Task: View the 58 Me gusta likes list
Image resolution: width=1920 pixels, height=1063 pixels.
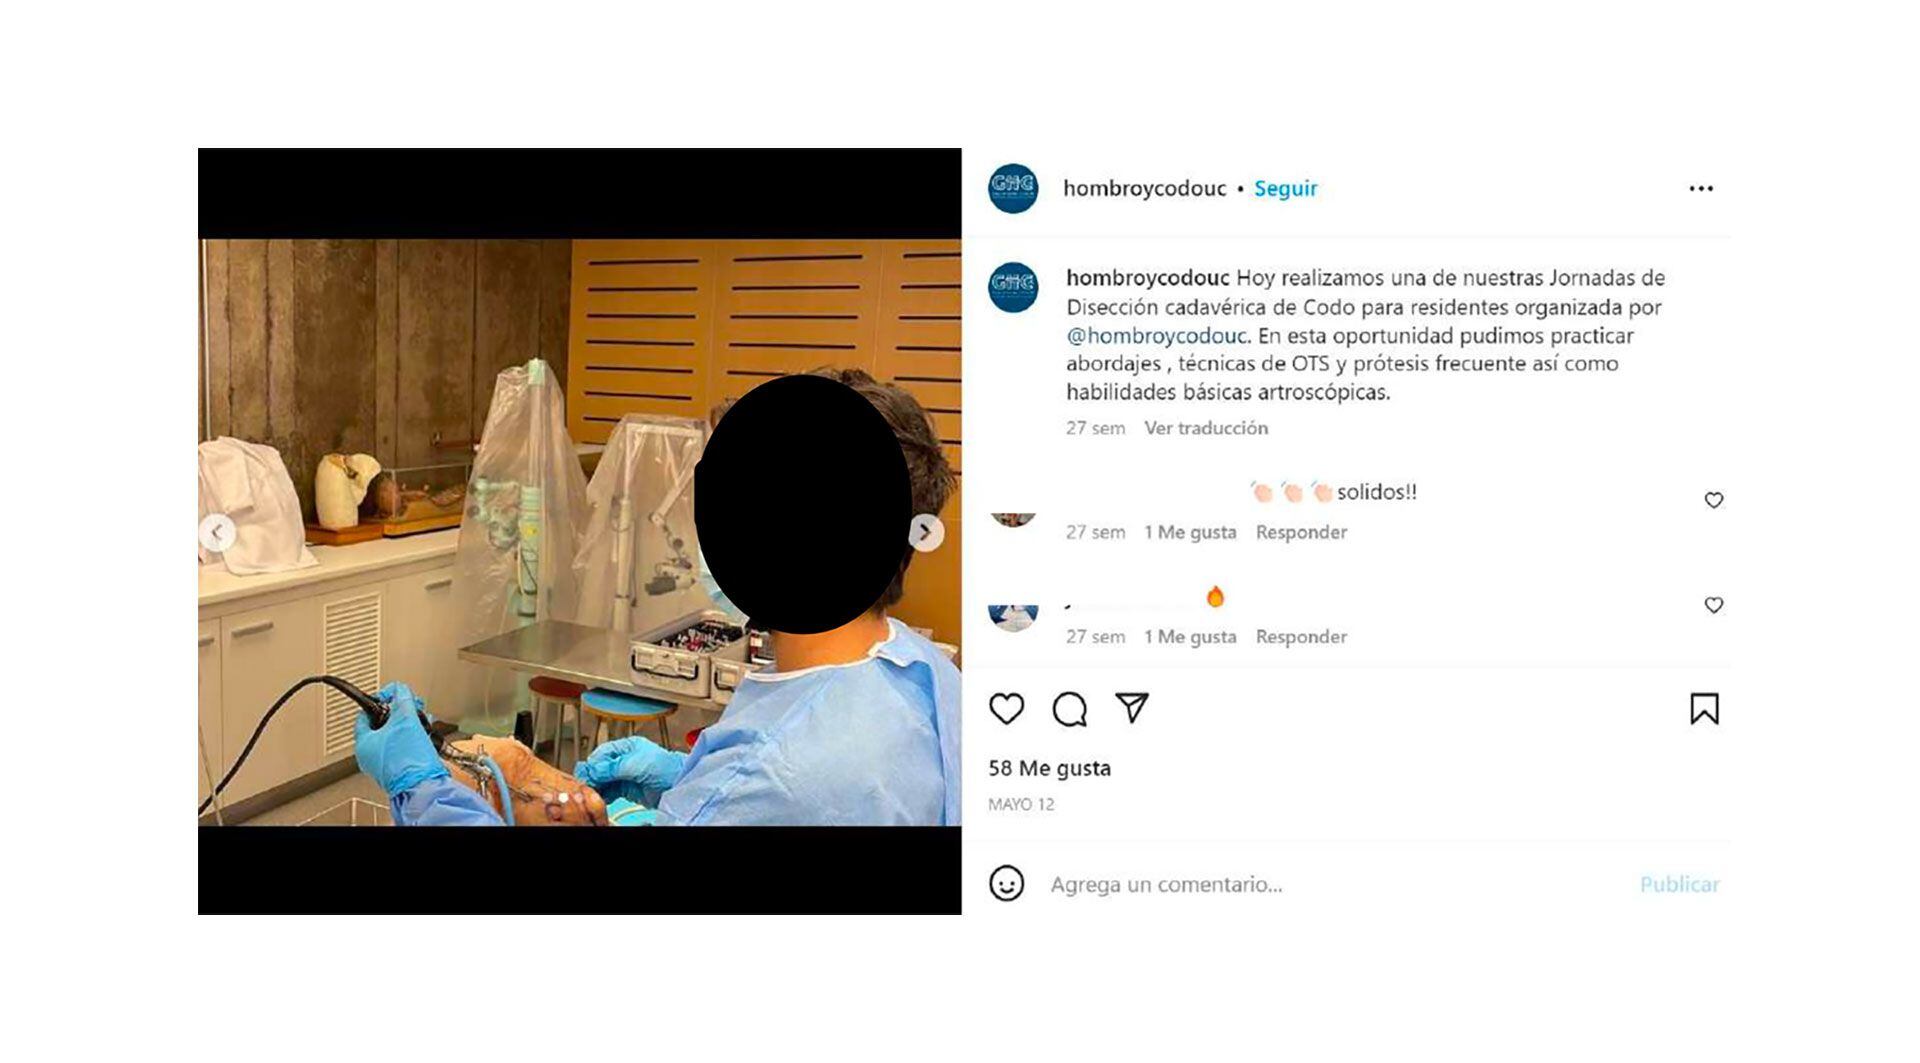Action: 1049,768
